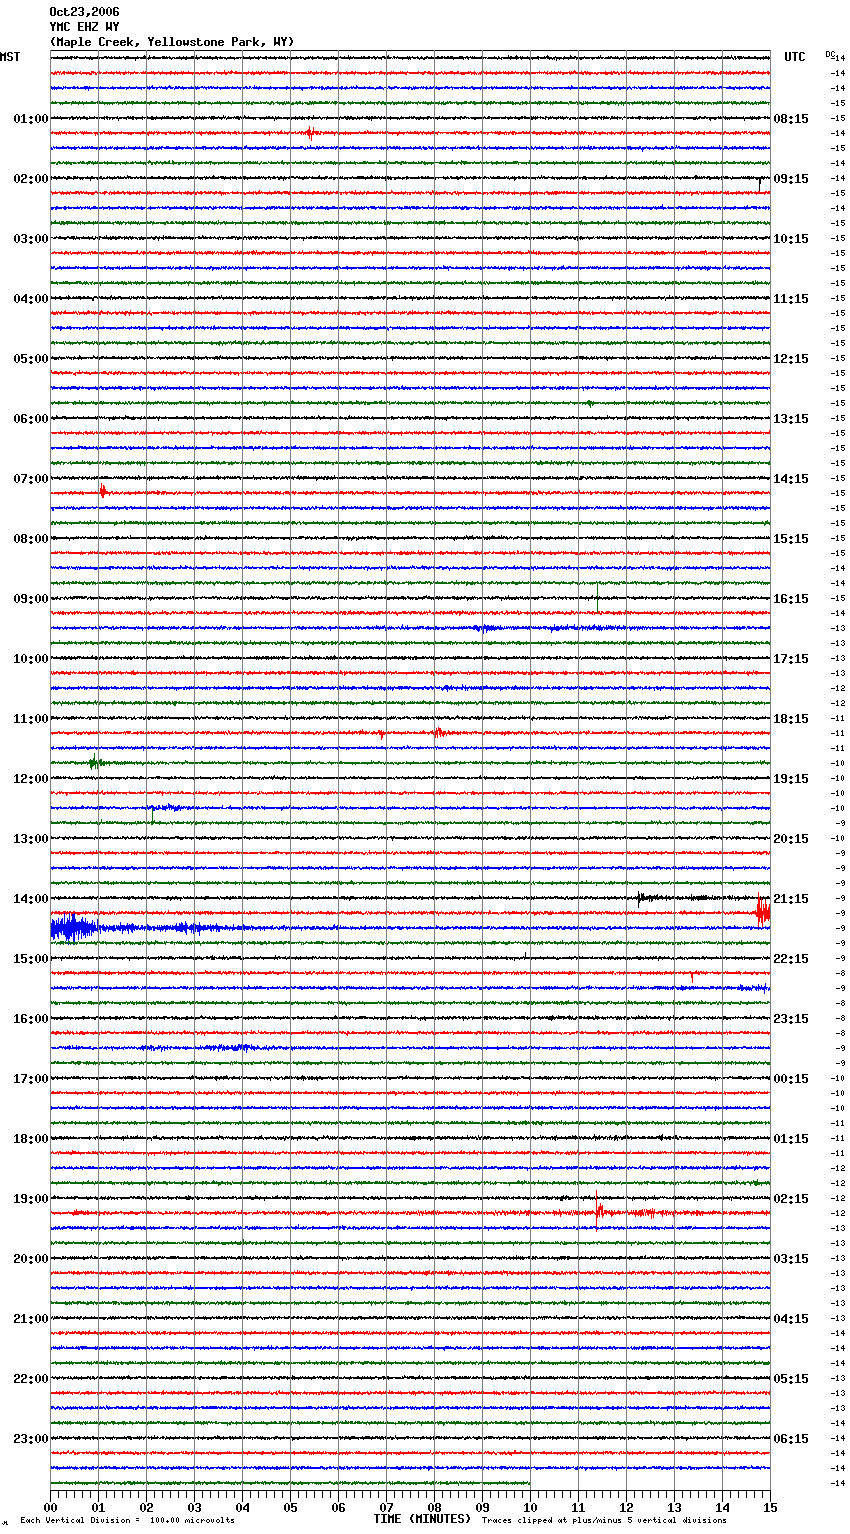Select the 02:15 UTC time label
Screen dimensions: 850x1534
(791, 1199)
